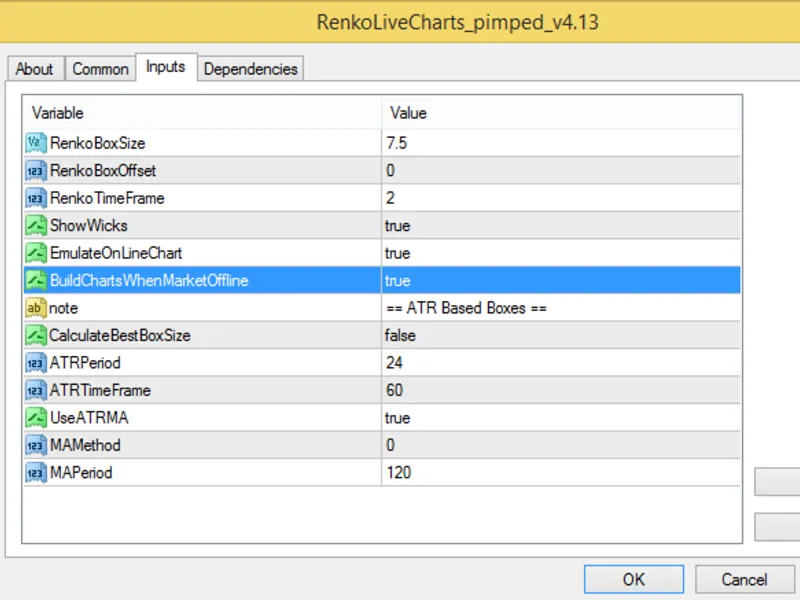The image size is (800, 600).
Task: Click the Cancel button
Action: click(744, 579)
